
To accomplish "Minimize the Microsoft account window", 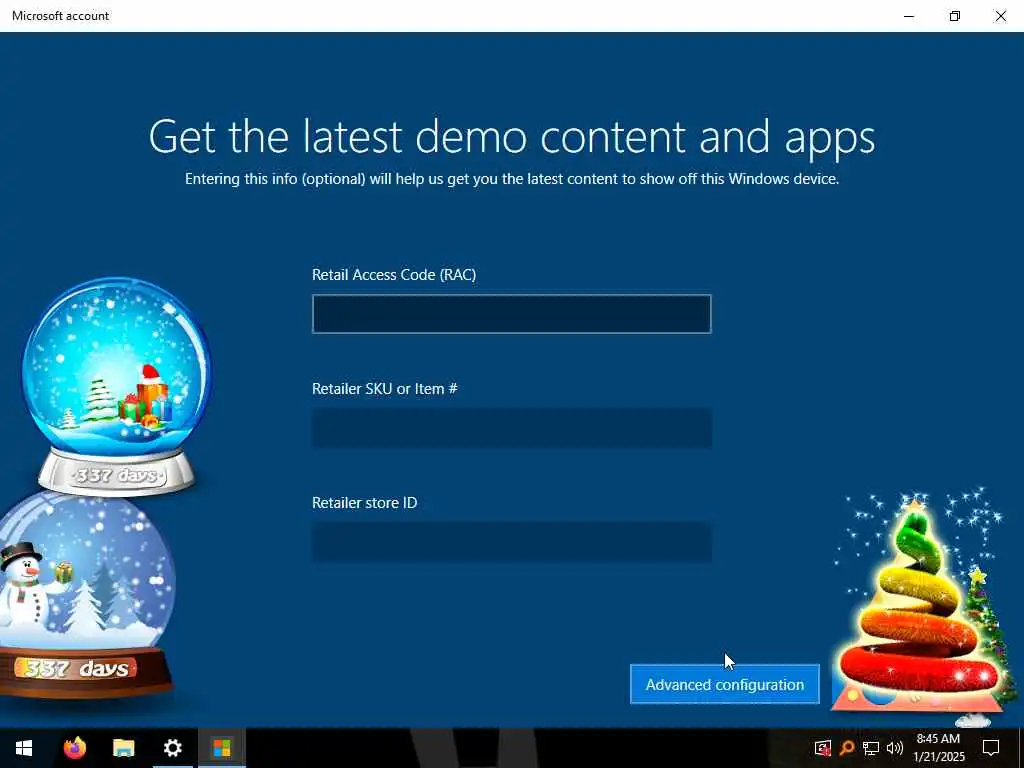I will (909, 16).
